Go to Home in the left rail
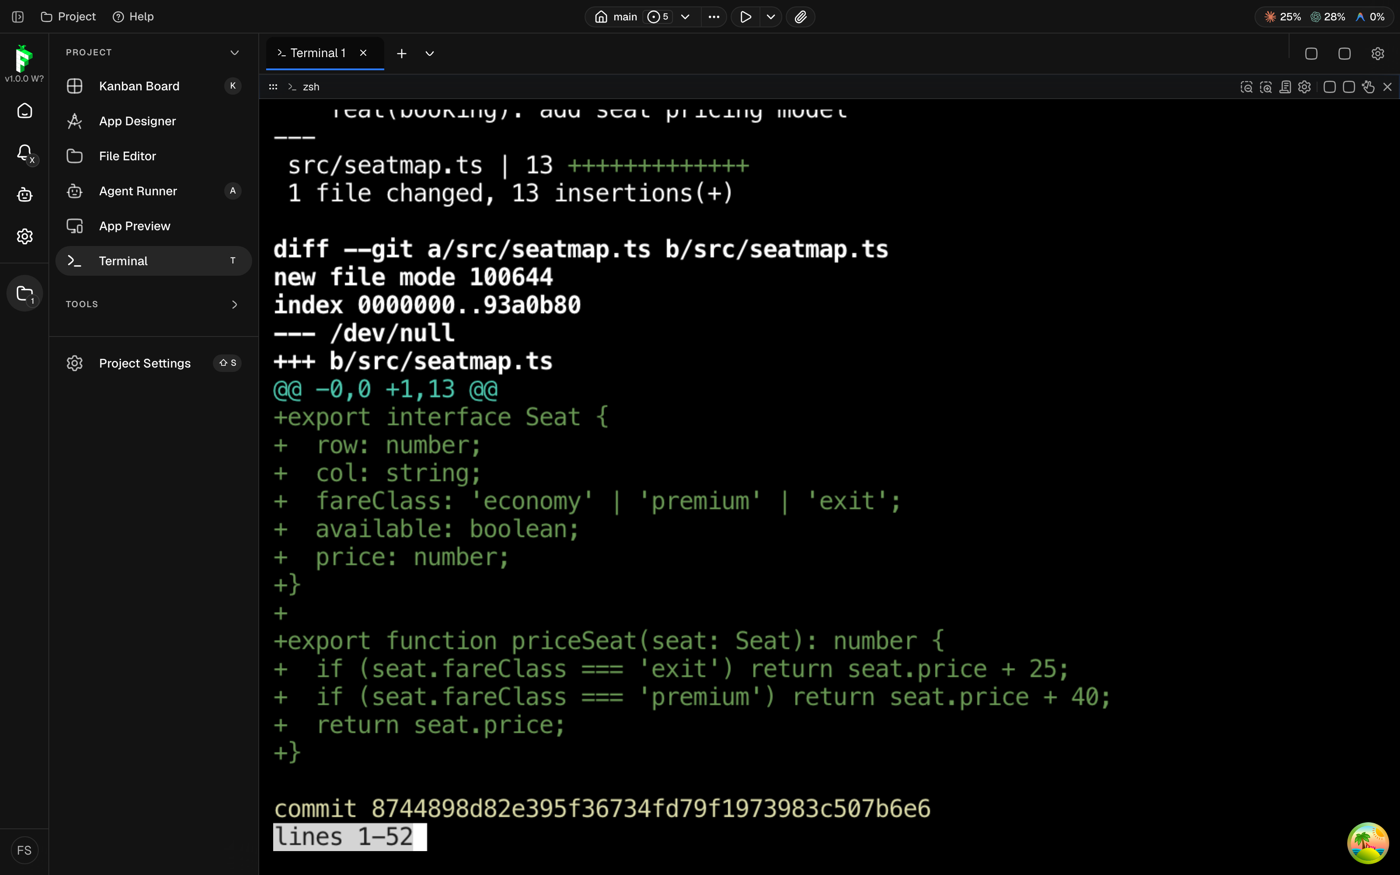The image size is (1400, 875). 25,111
